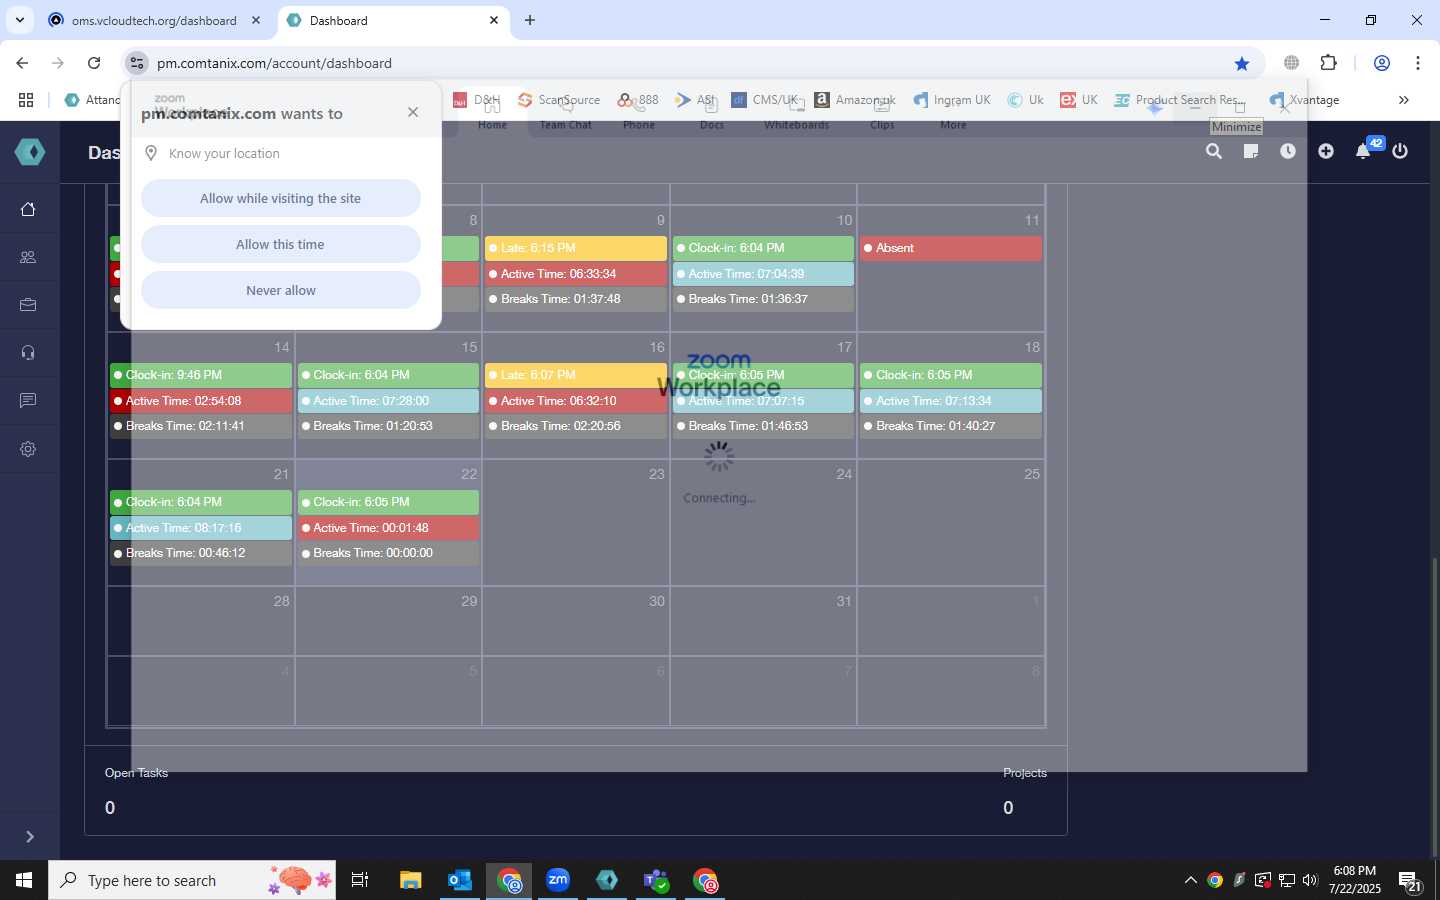Screen dimensions: 1440x900
Task: Open the Messages sidebar icon
Action: tap(28, 401)
